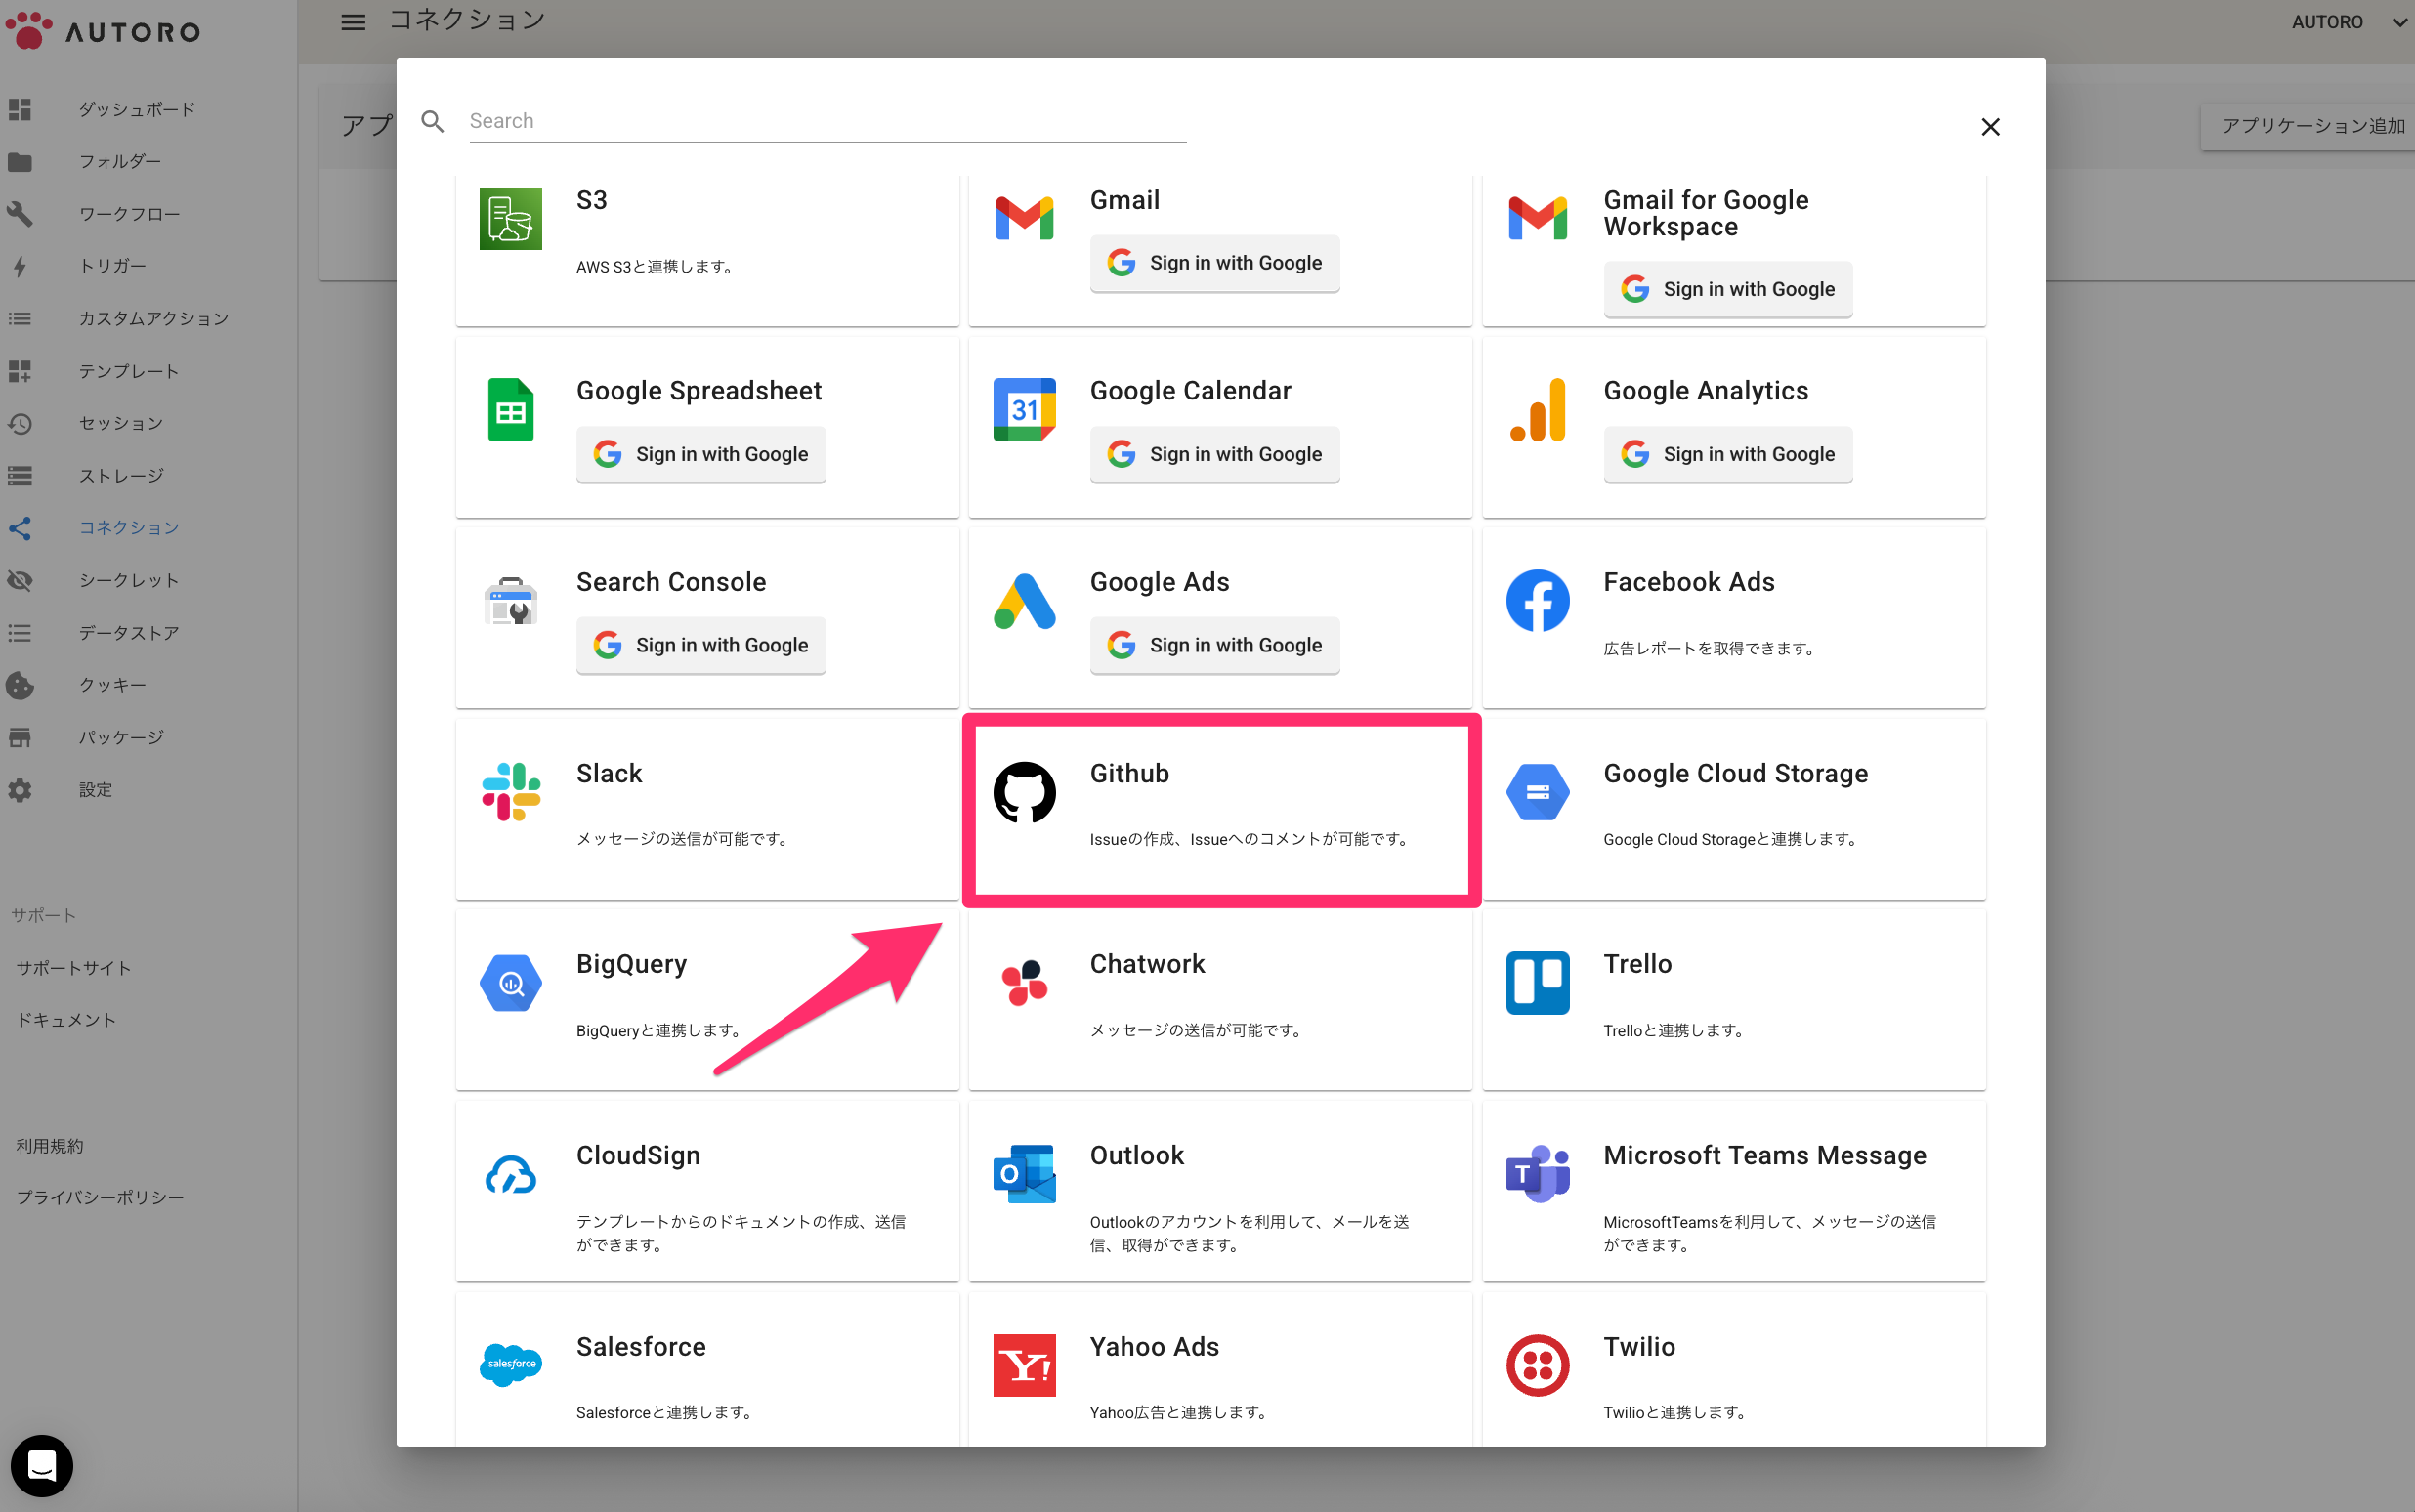Click the search magnifier icon
This screenshot has height=1512, width=2415.
pyautogui.click(x=432, y=121)
